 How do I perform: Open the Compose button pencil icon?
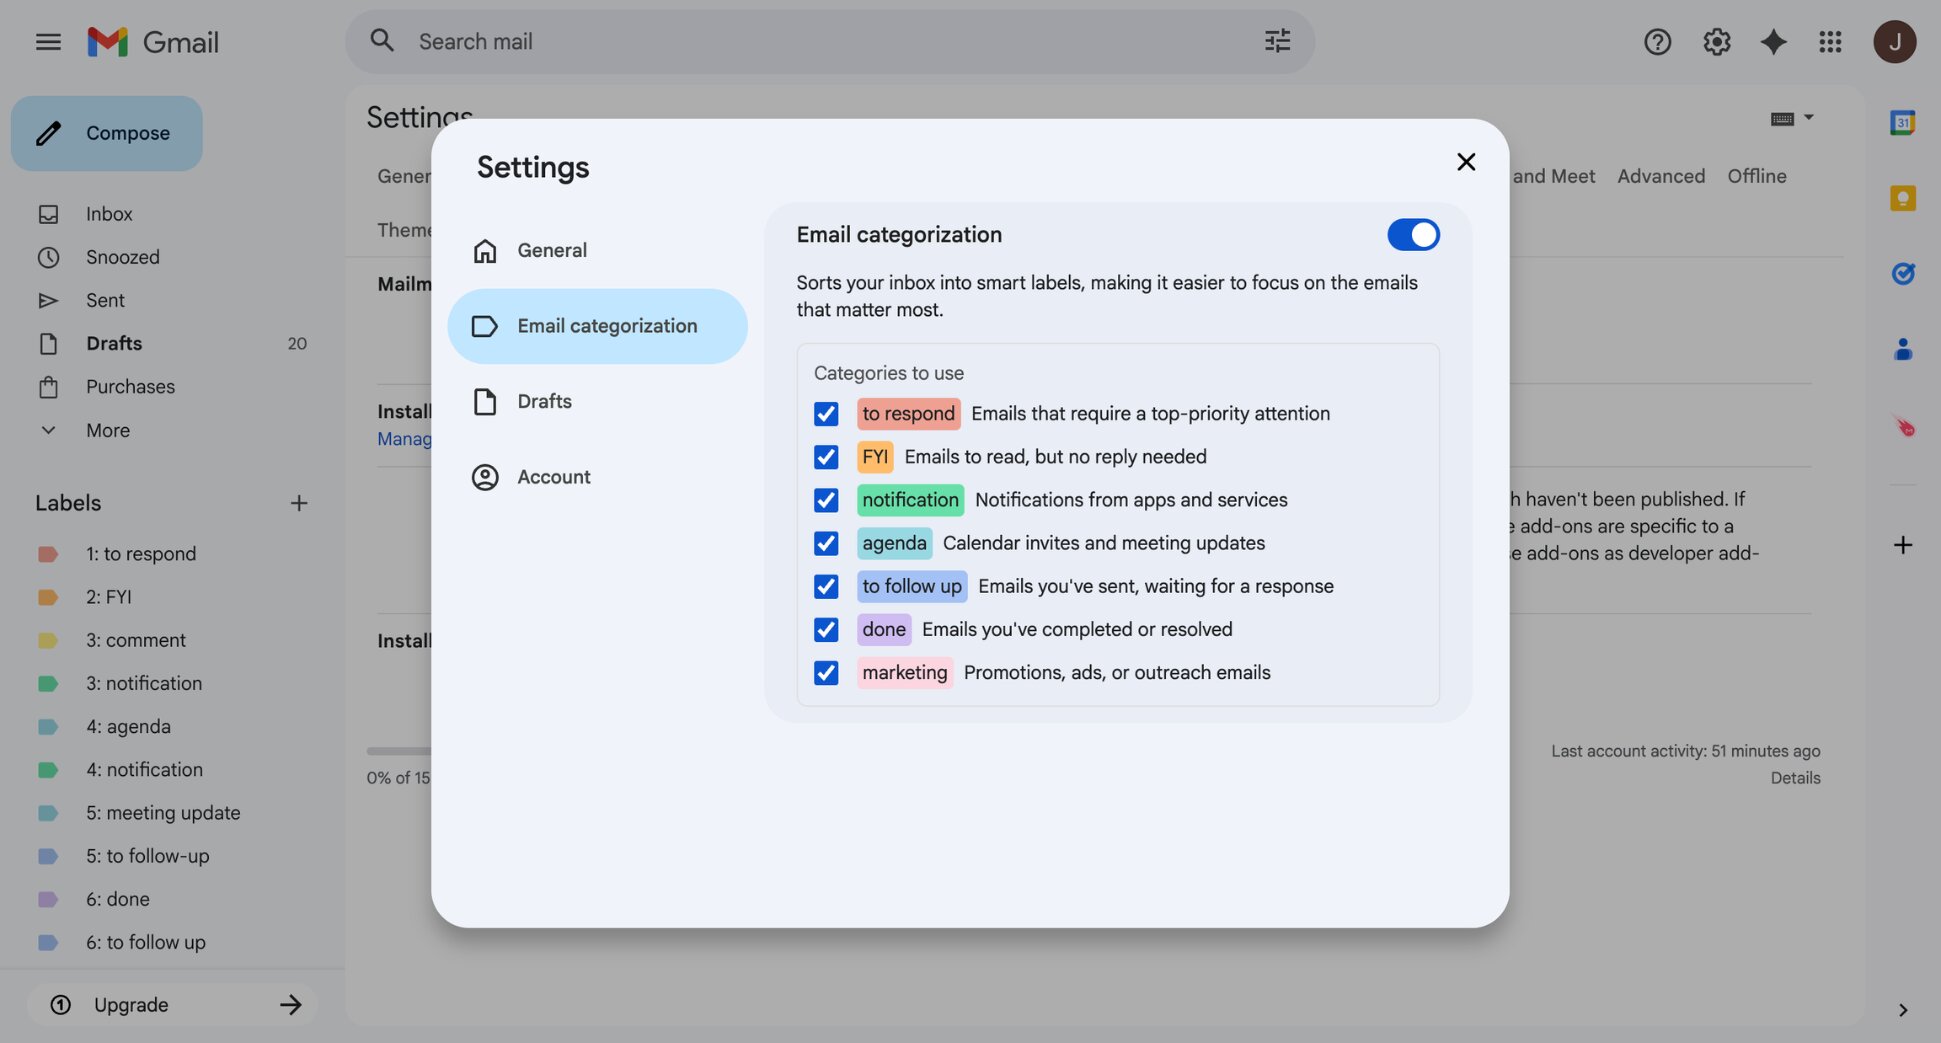(48, 132)
